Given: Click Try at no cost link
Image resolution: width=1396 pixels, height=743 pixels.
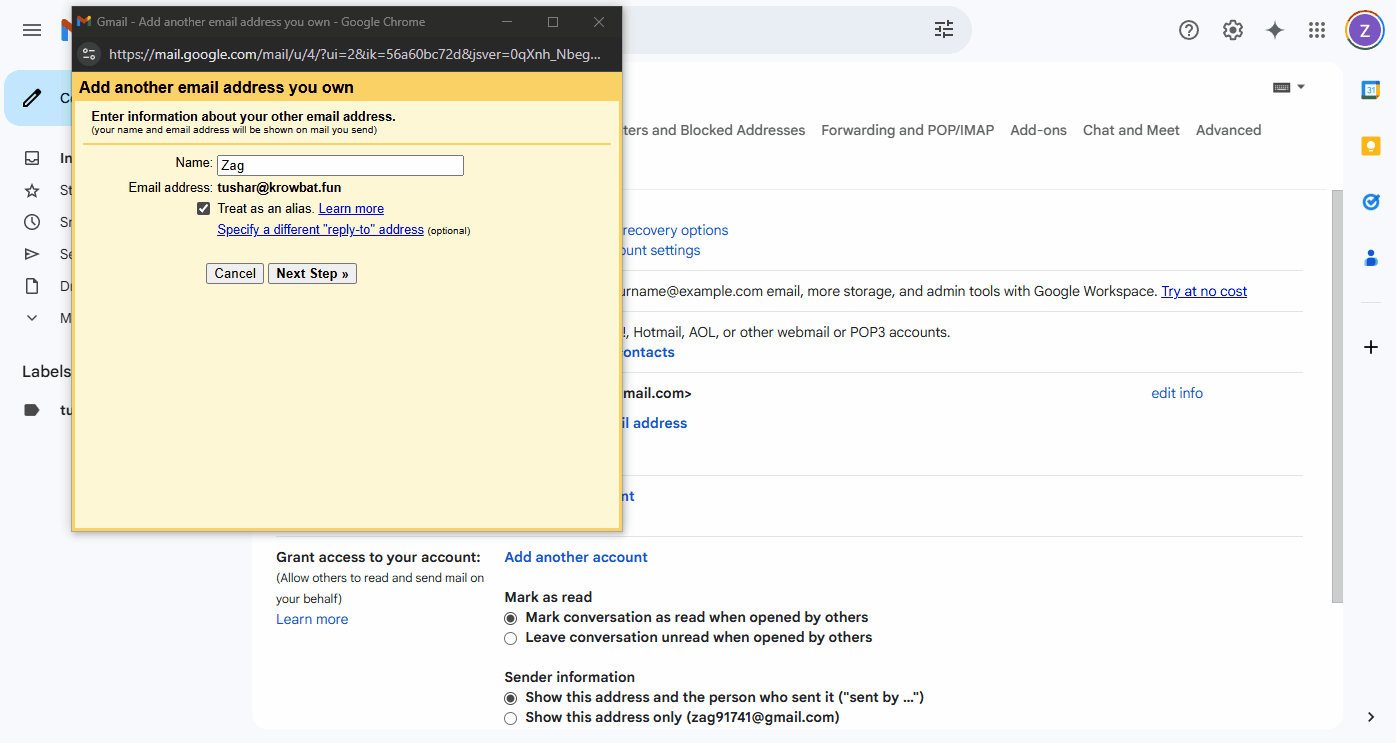Looking at the screenshot, I should [1204, 291].
